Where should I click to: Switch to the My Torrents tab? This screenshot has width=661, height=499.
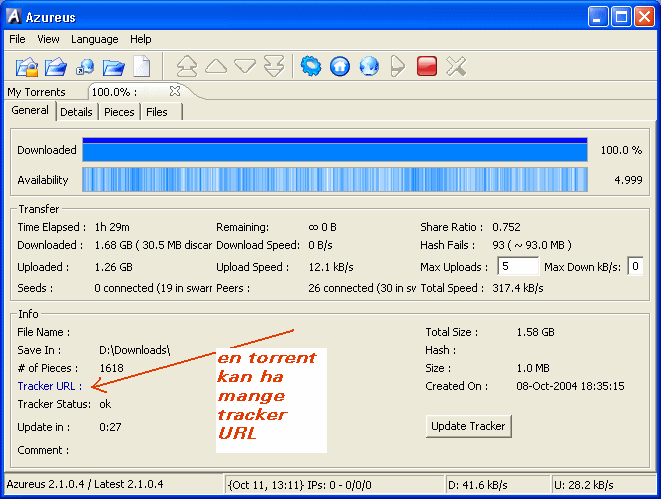coord(36,92)
